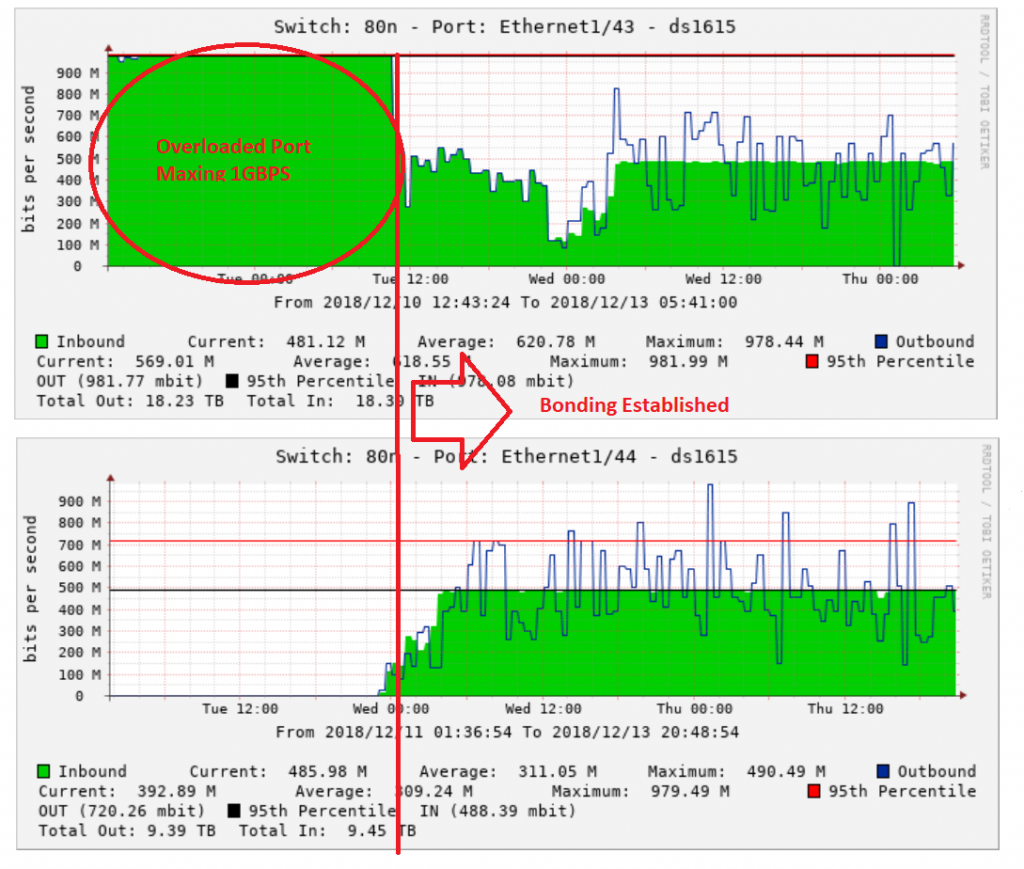Click the blue Outbound swatch in top legend
This screenshot has height=869, width=1024.
click(881, 341)
